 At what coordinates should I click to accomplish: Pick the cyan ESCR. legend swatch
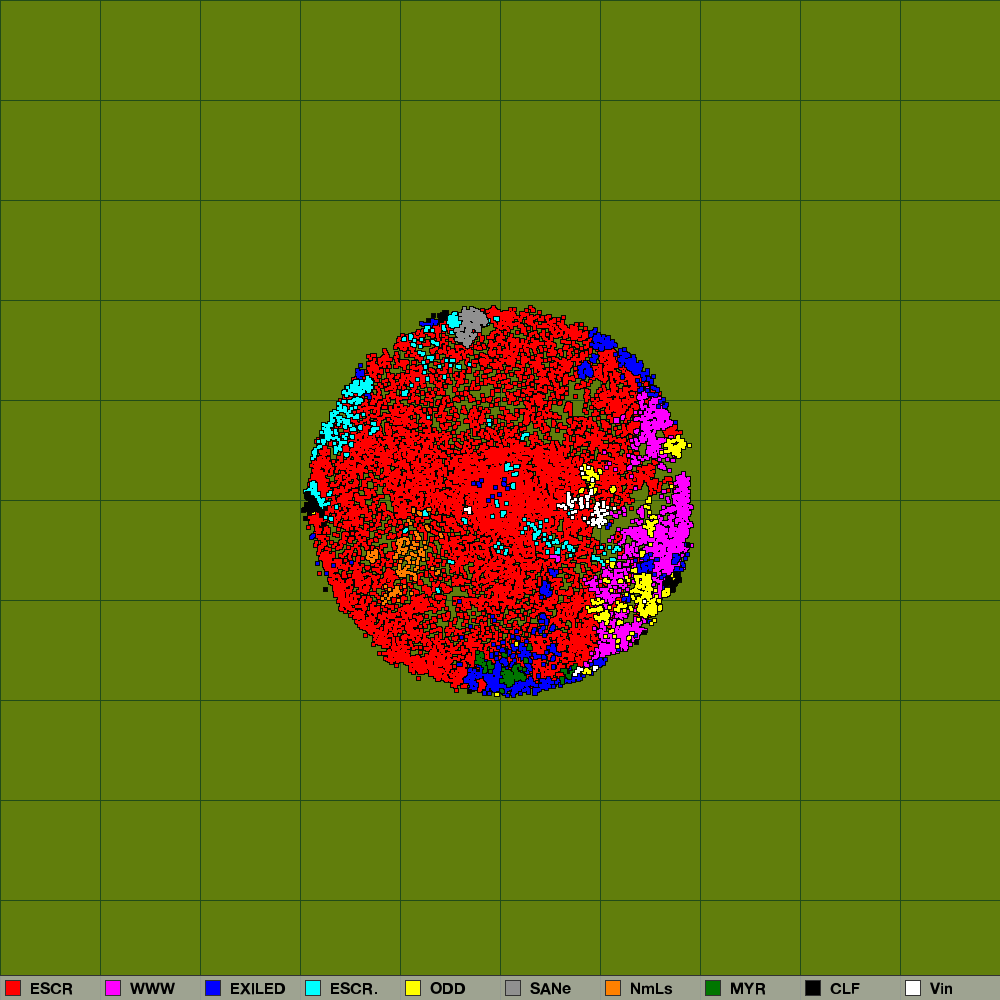(x=313, y=988)
